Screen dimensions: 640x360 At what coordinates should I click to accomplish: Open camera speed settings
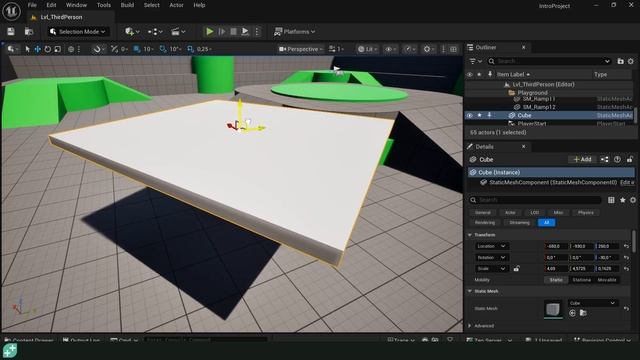click(336, 49)
